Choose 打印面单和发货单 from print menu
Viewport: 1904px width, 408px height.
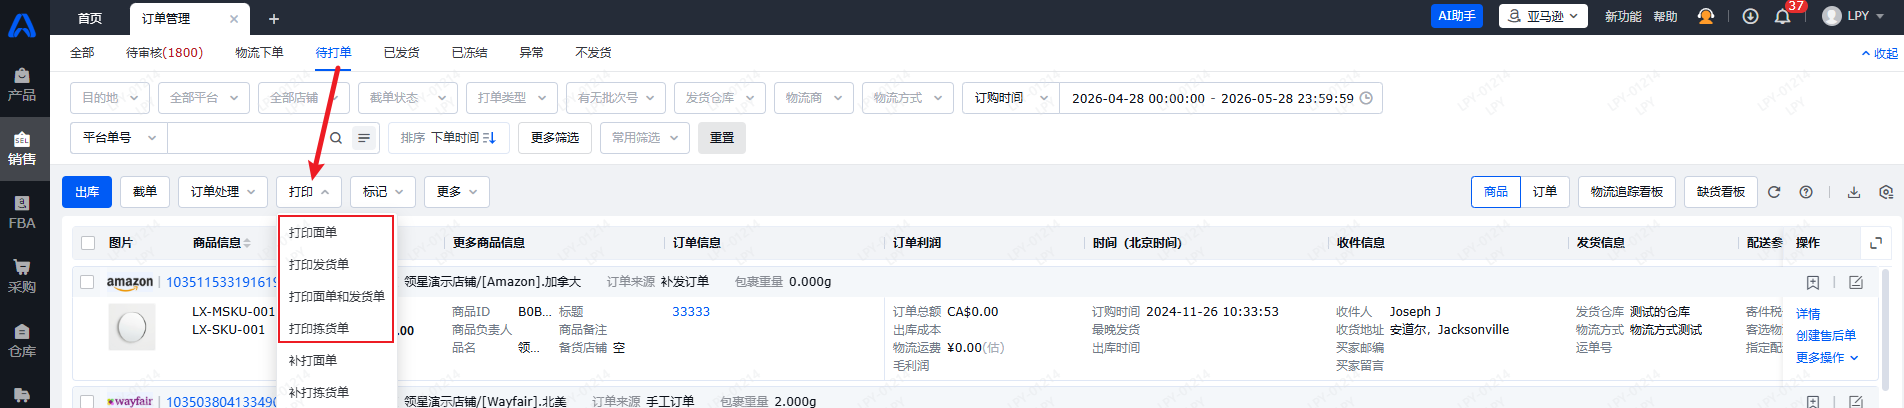tap(336, 296)
